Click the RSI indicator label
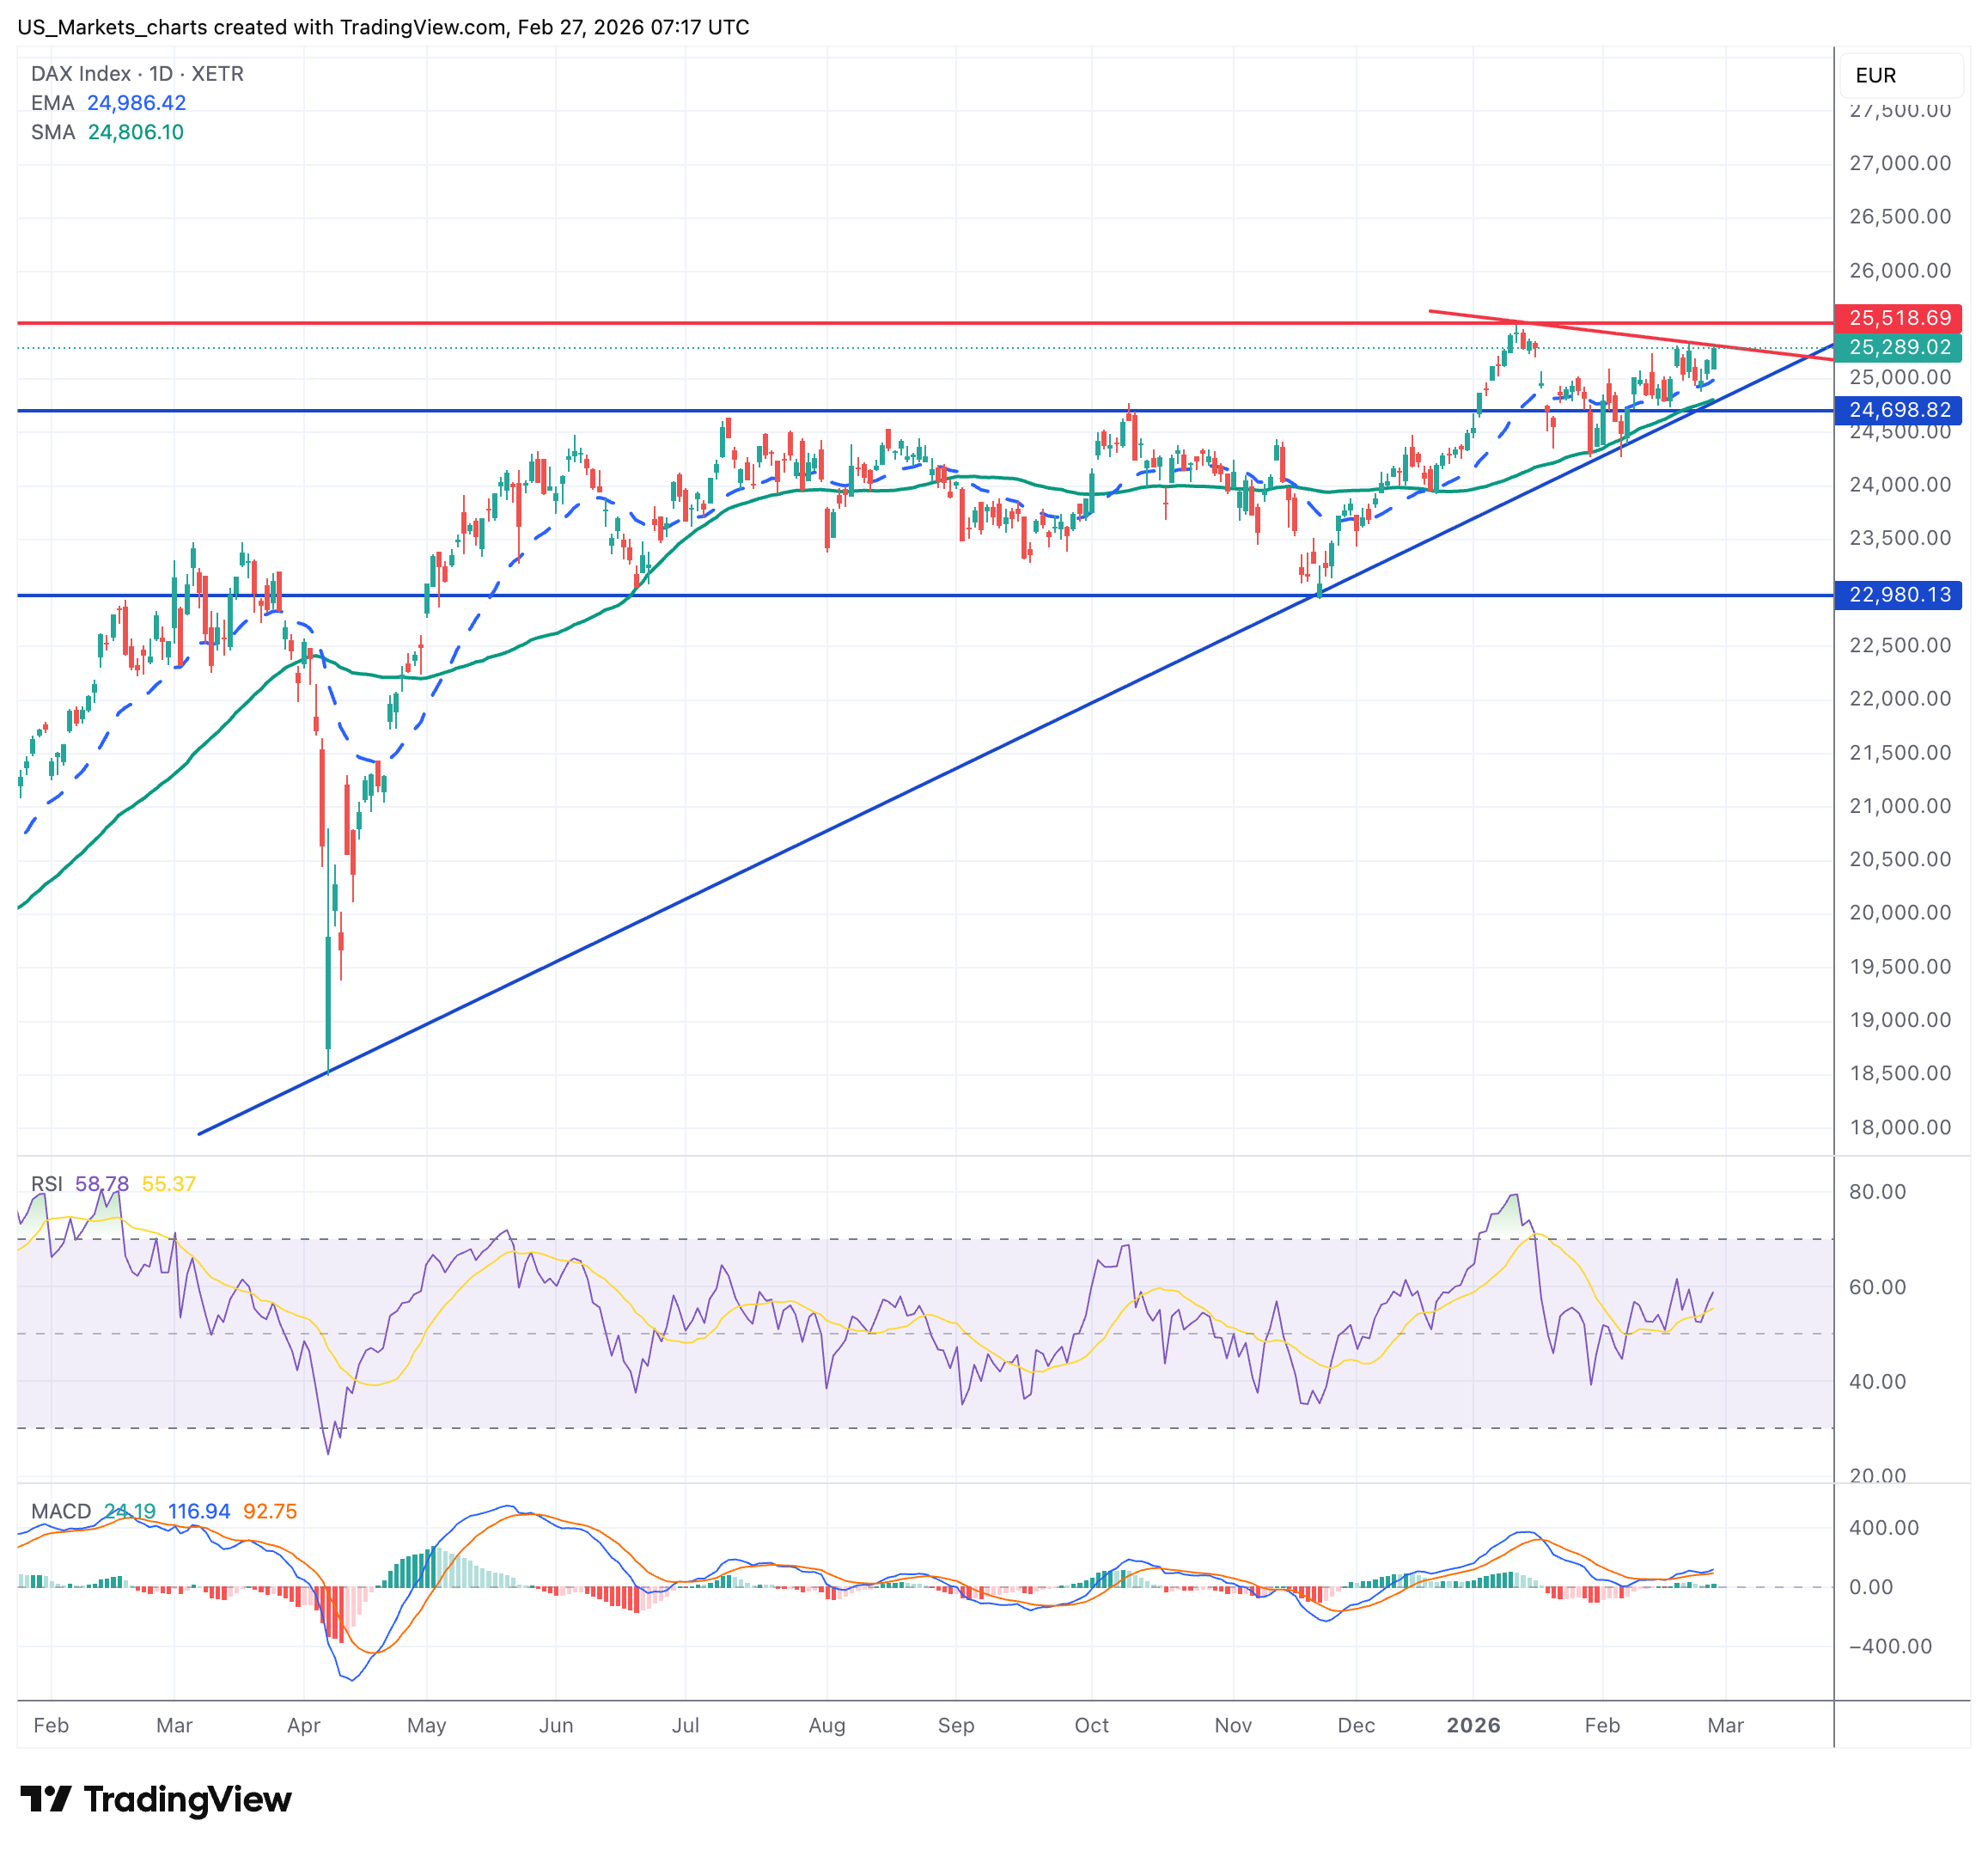1988x1851 pixels. tap(46, 1184)
